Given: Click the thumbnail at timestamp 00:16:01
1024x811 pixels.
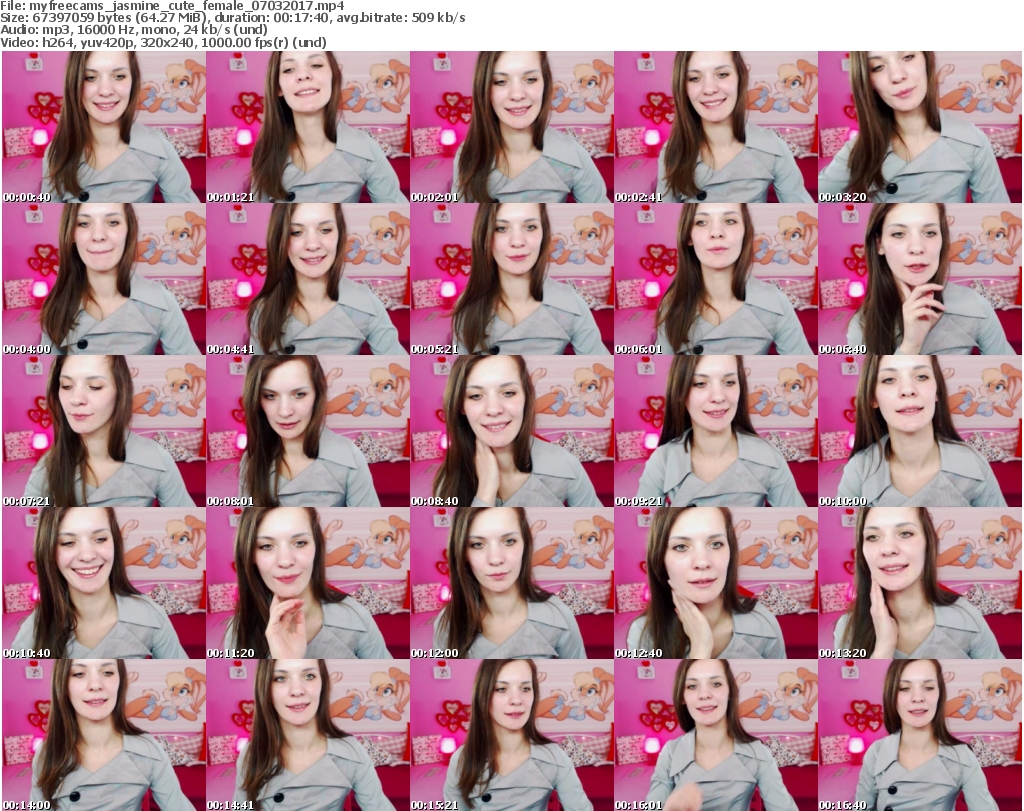Looking at the screenshot, I should pos(716,735).
